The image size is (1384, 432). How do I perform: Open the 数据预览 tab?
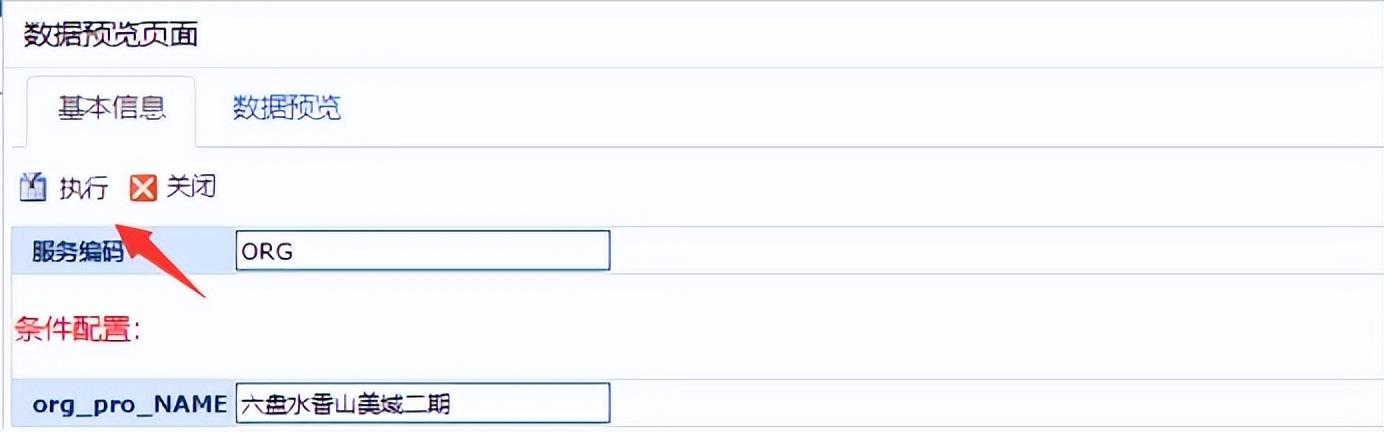[287, 108]
